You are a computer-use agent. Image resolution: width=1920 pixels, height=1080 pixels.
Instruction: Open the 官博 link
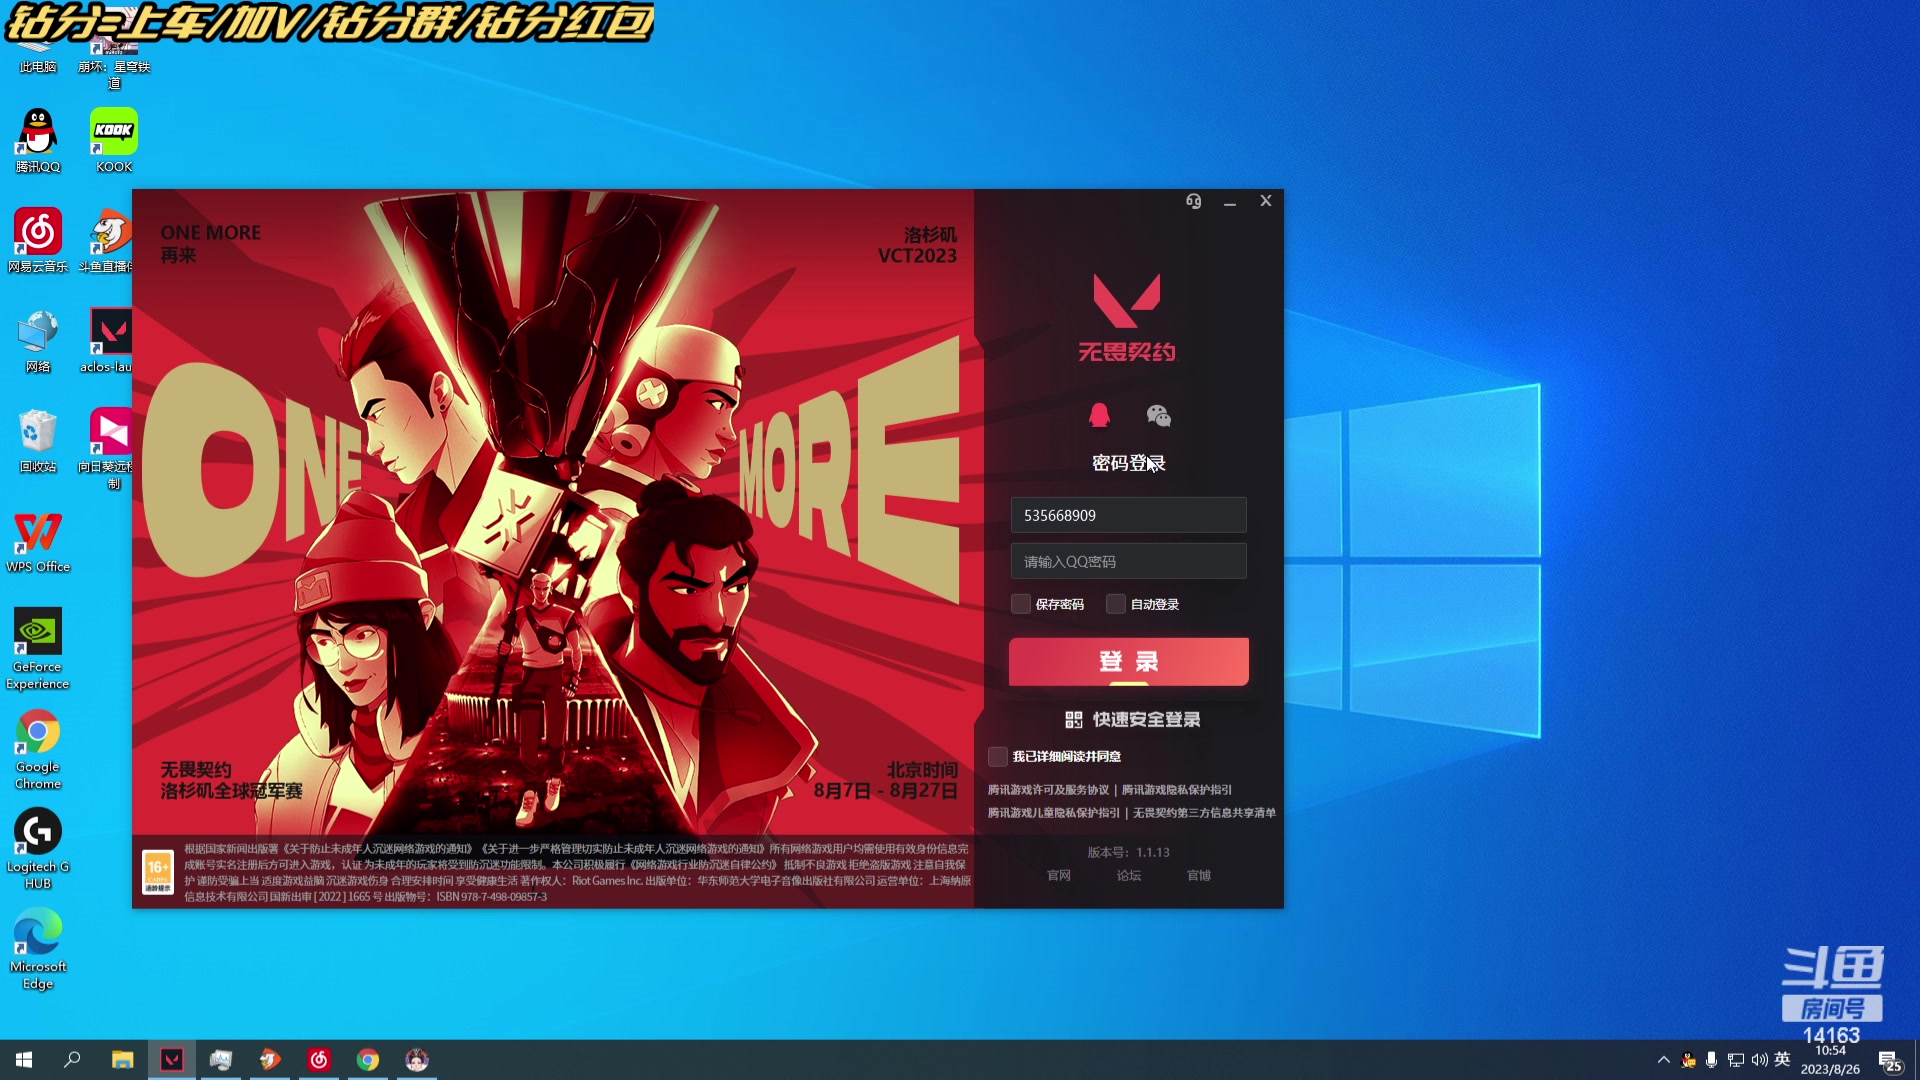point(1199,875)
